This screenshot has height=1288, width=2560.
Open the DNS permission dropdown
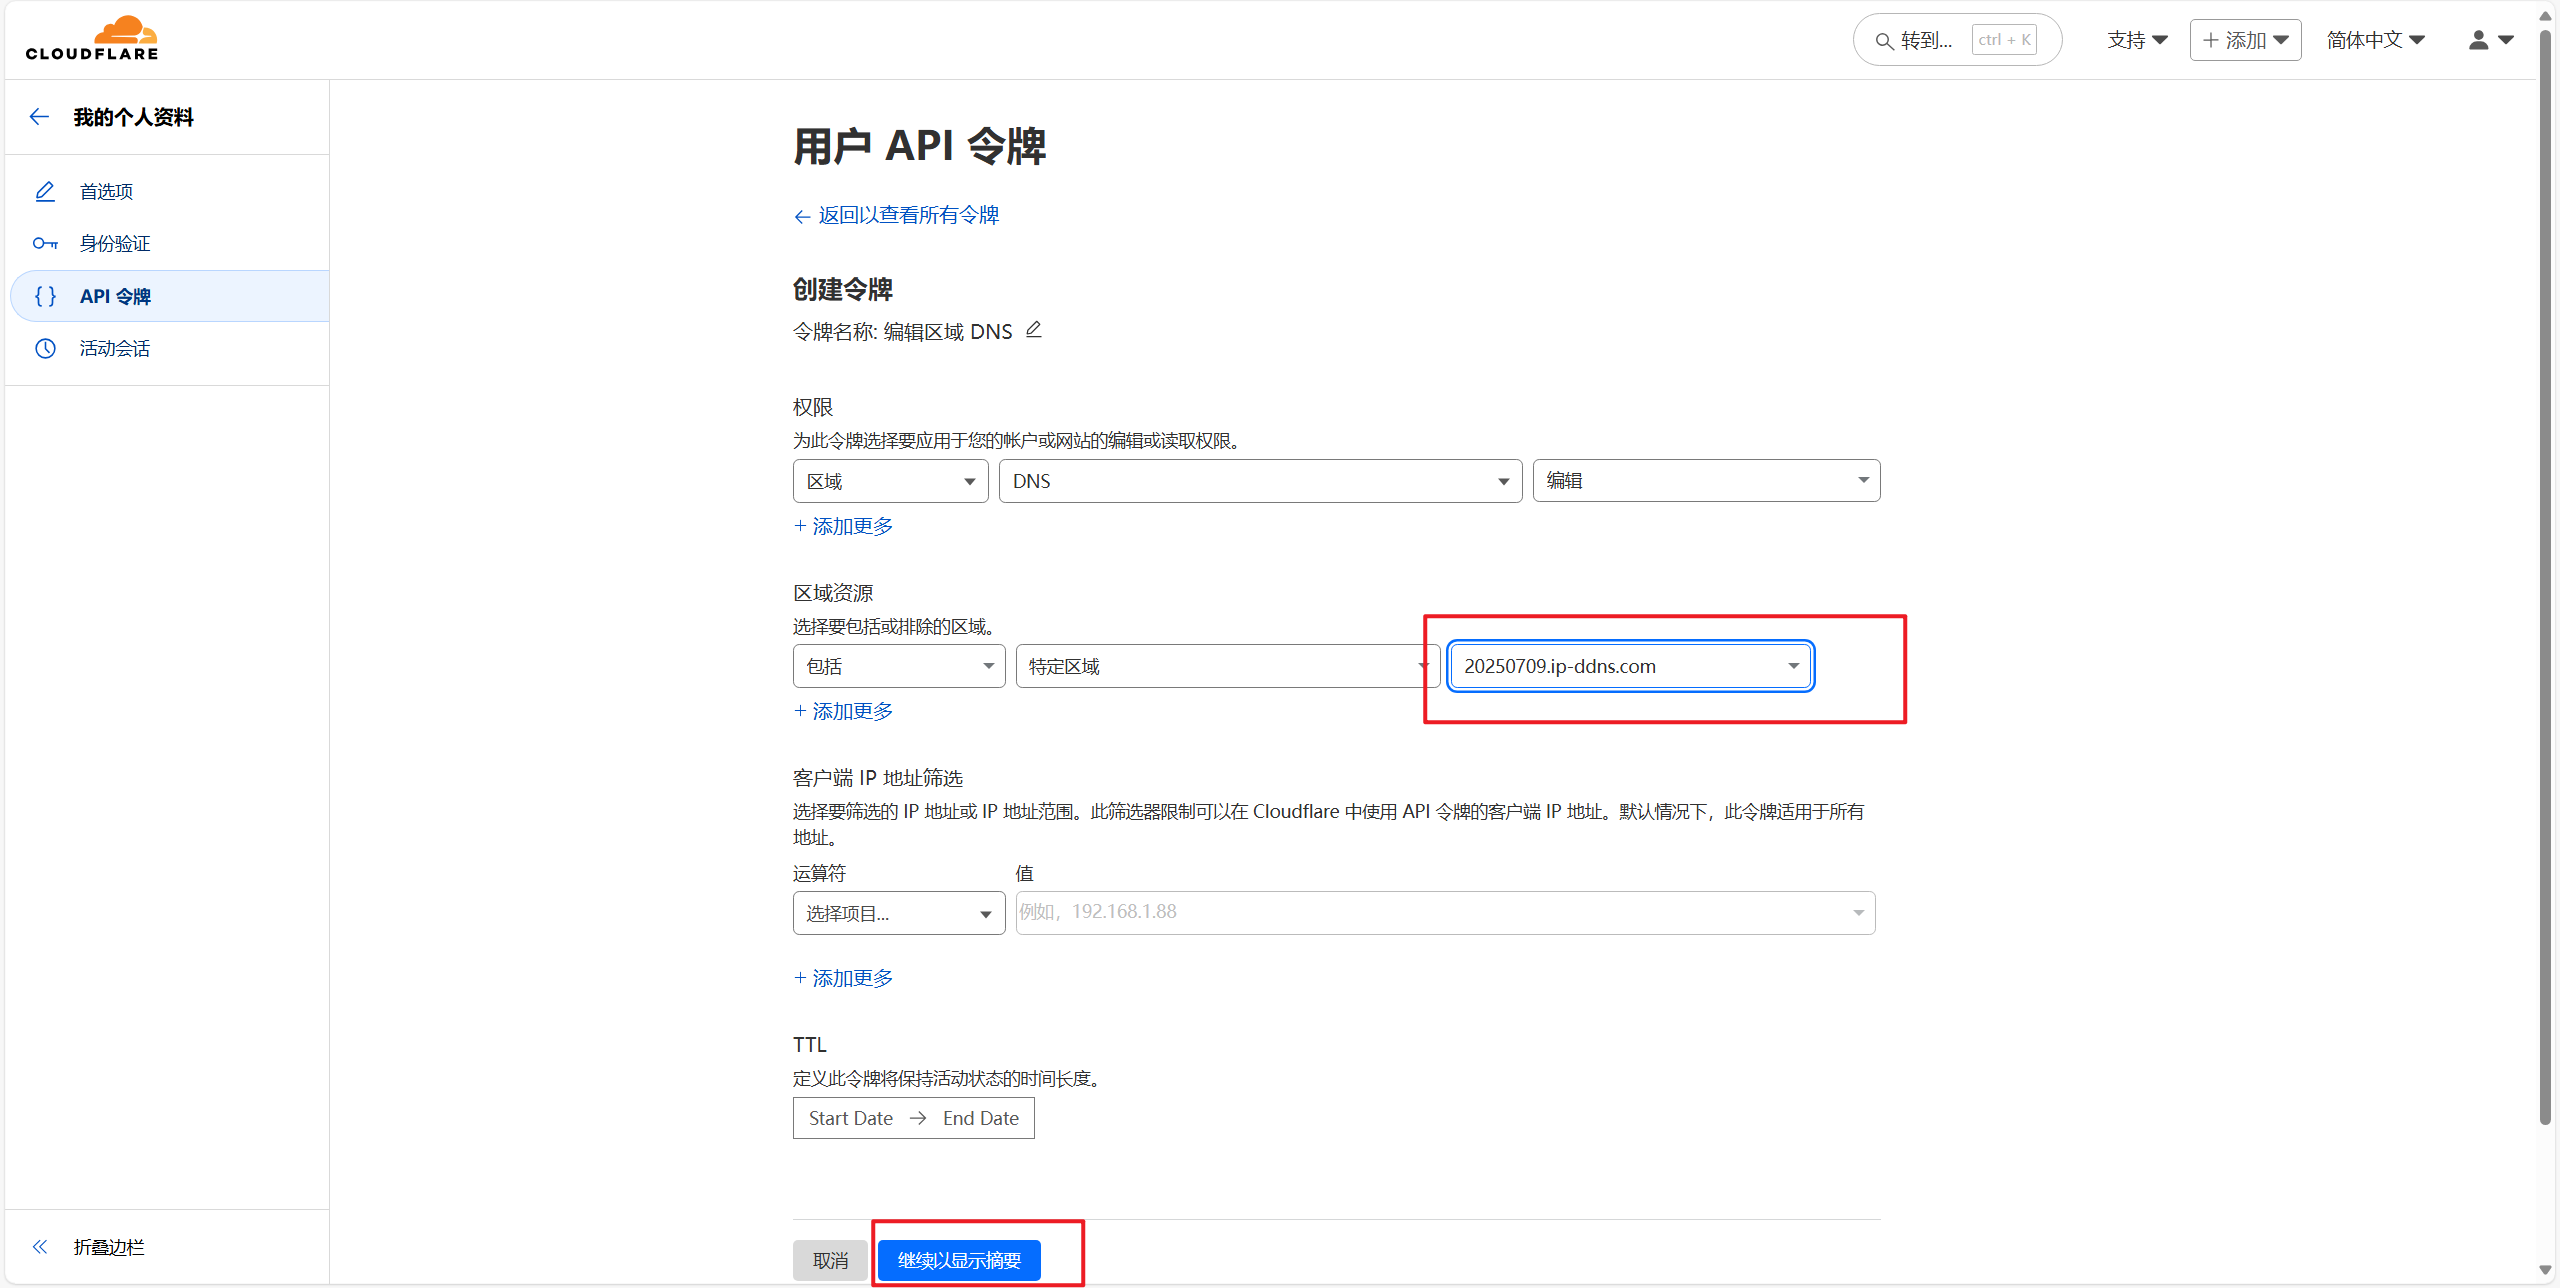tap(1260, 481)
